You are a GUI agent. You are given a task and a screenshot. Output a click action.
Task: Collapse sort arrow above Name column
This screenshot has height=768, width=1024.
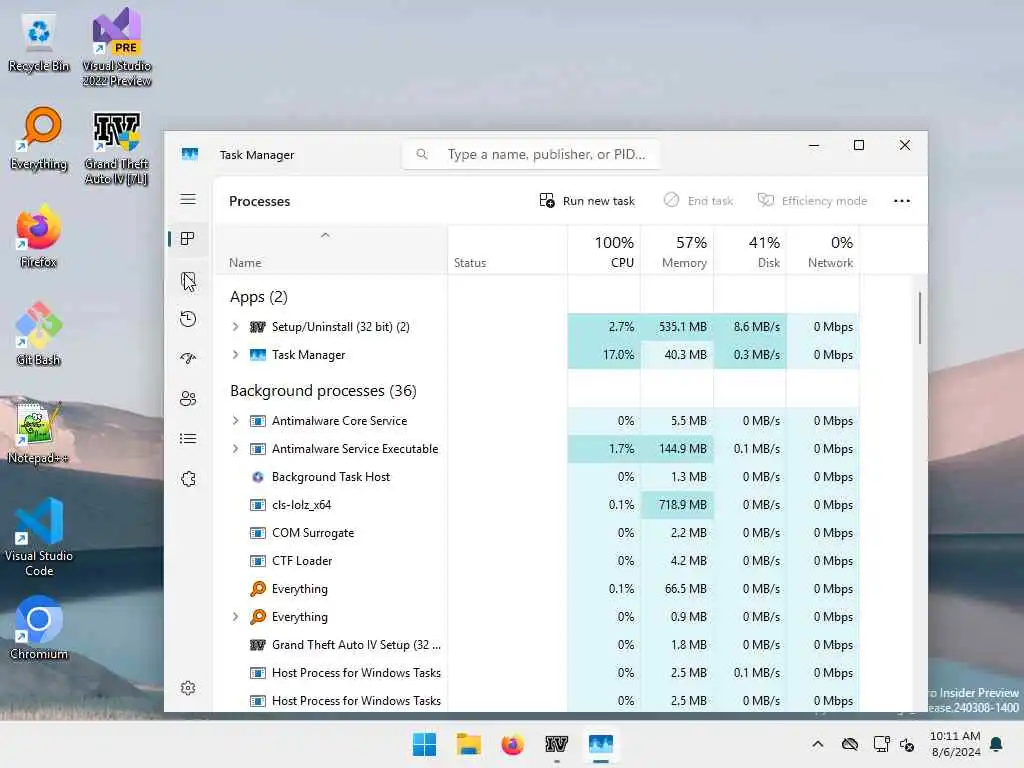pos(325,235)
